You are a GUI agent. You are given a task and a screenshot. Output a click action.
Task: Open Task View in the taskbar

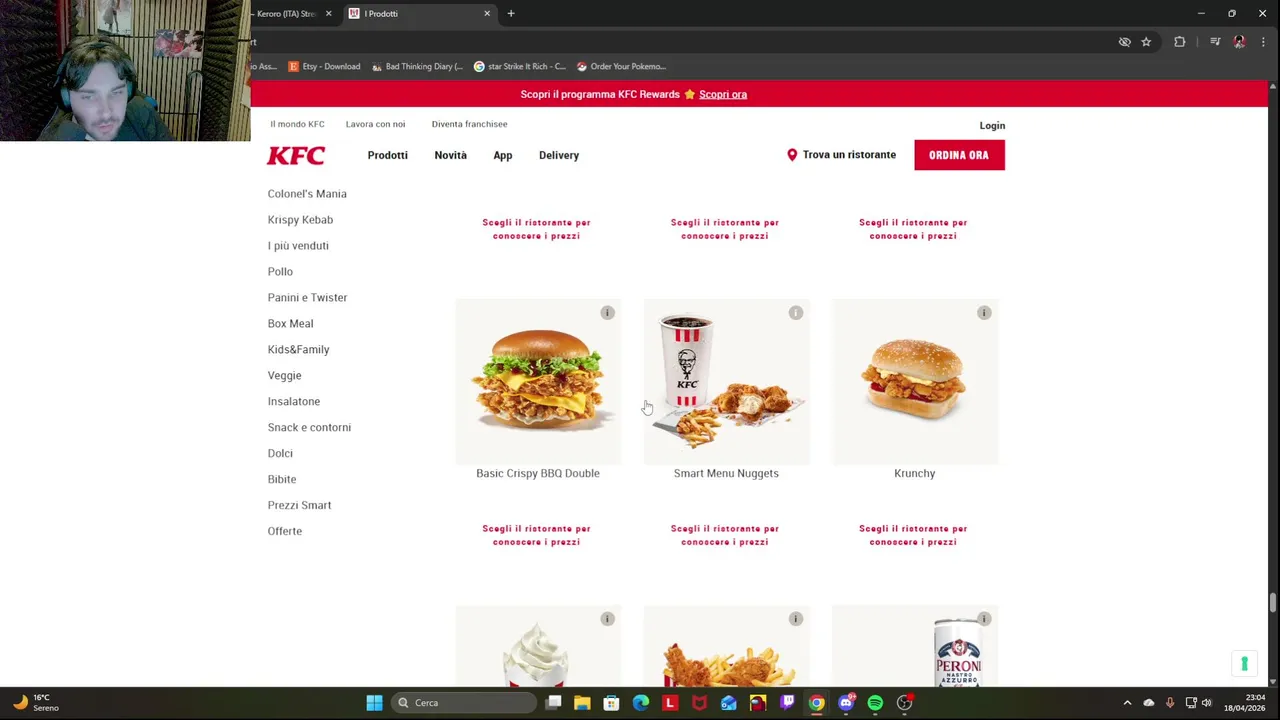553,703
